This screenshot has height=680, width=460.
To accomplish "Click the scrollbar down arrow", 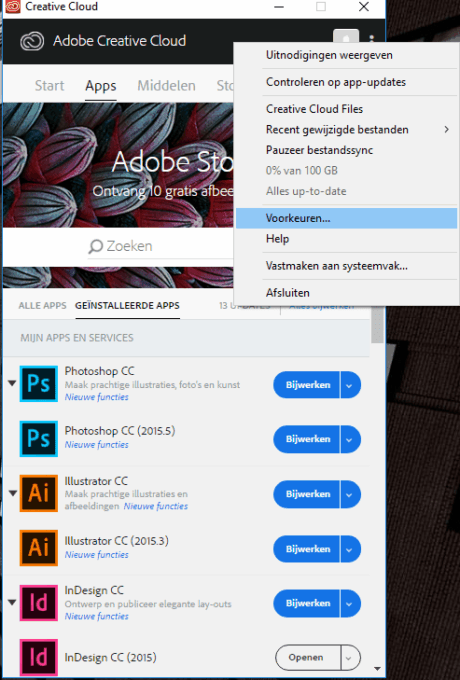I will coord(377,669).
